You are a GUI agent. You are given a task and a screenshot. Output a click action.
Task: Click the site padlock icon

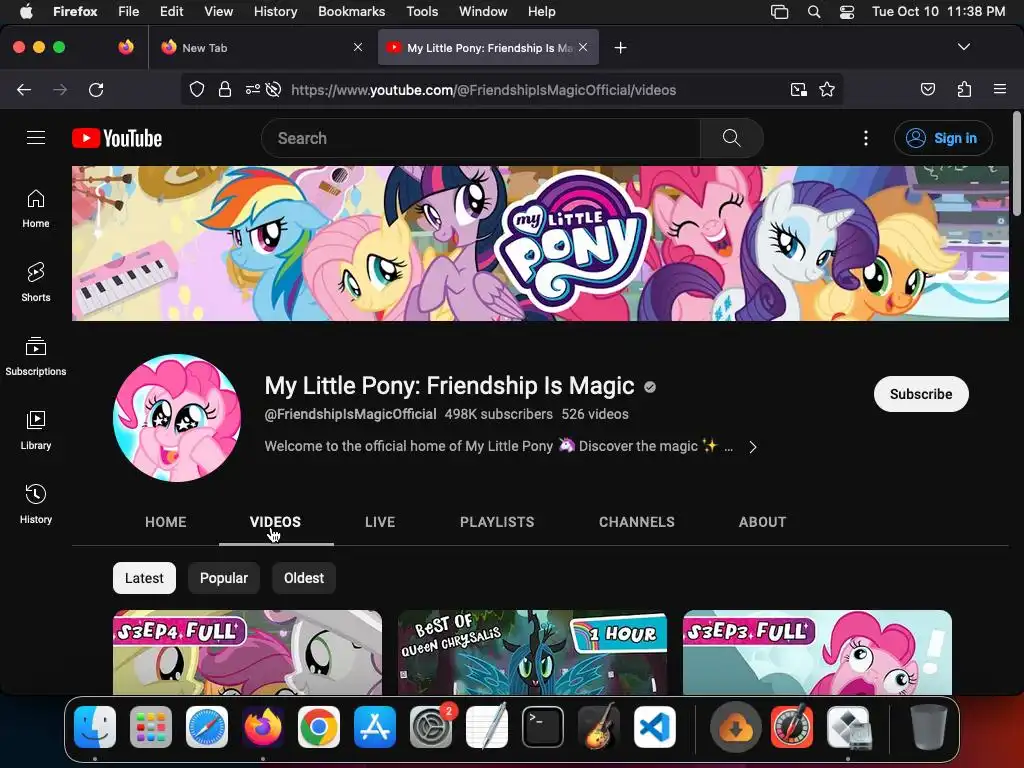pos(225,90)
